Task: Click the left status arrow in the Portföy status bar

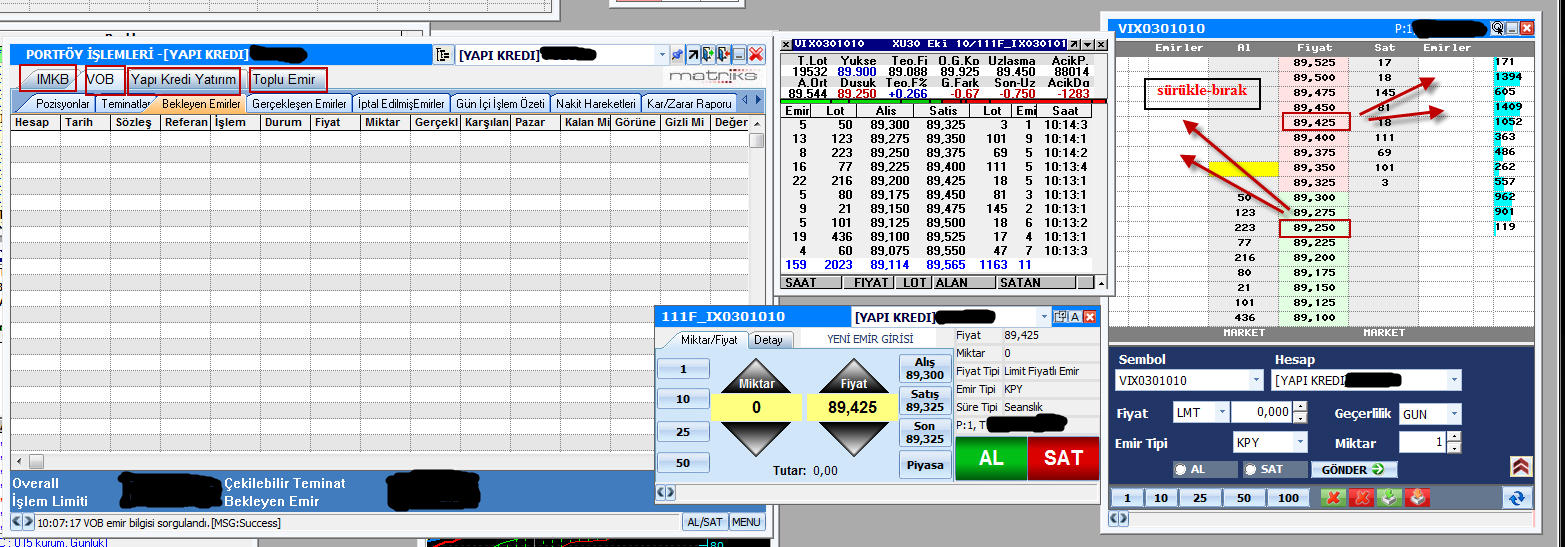Action: pyautogui.click(x=17, y=522)
